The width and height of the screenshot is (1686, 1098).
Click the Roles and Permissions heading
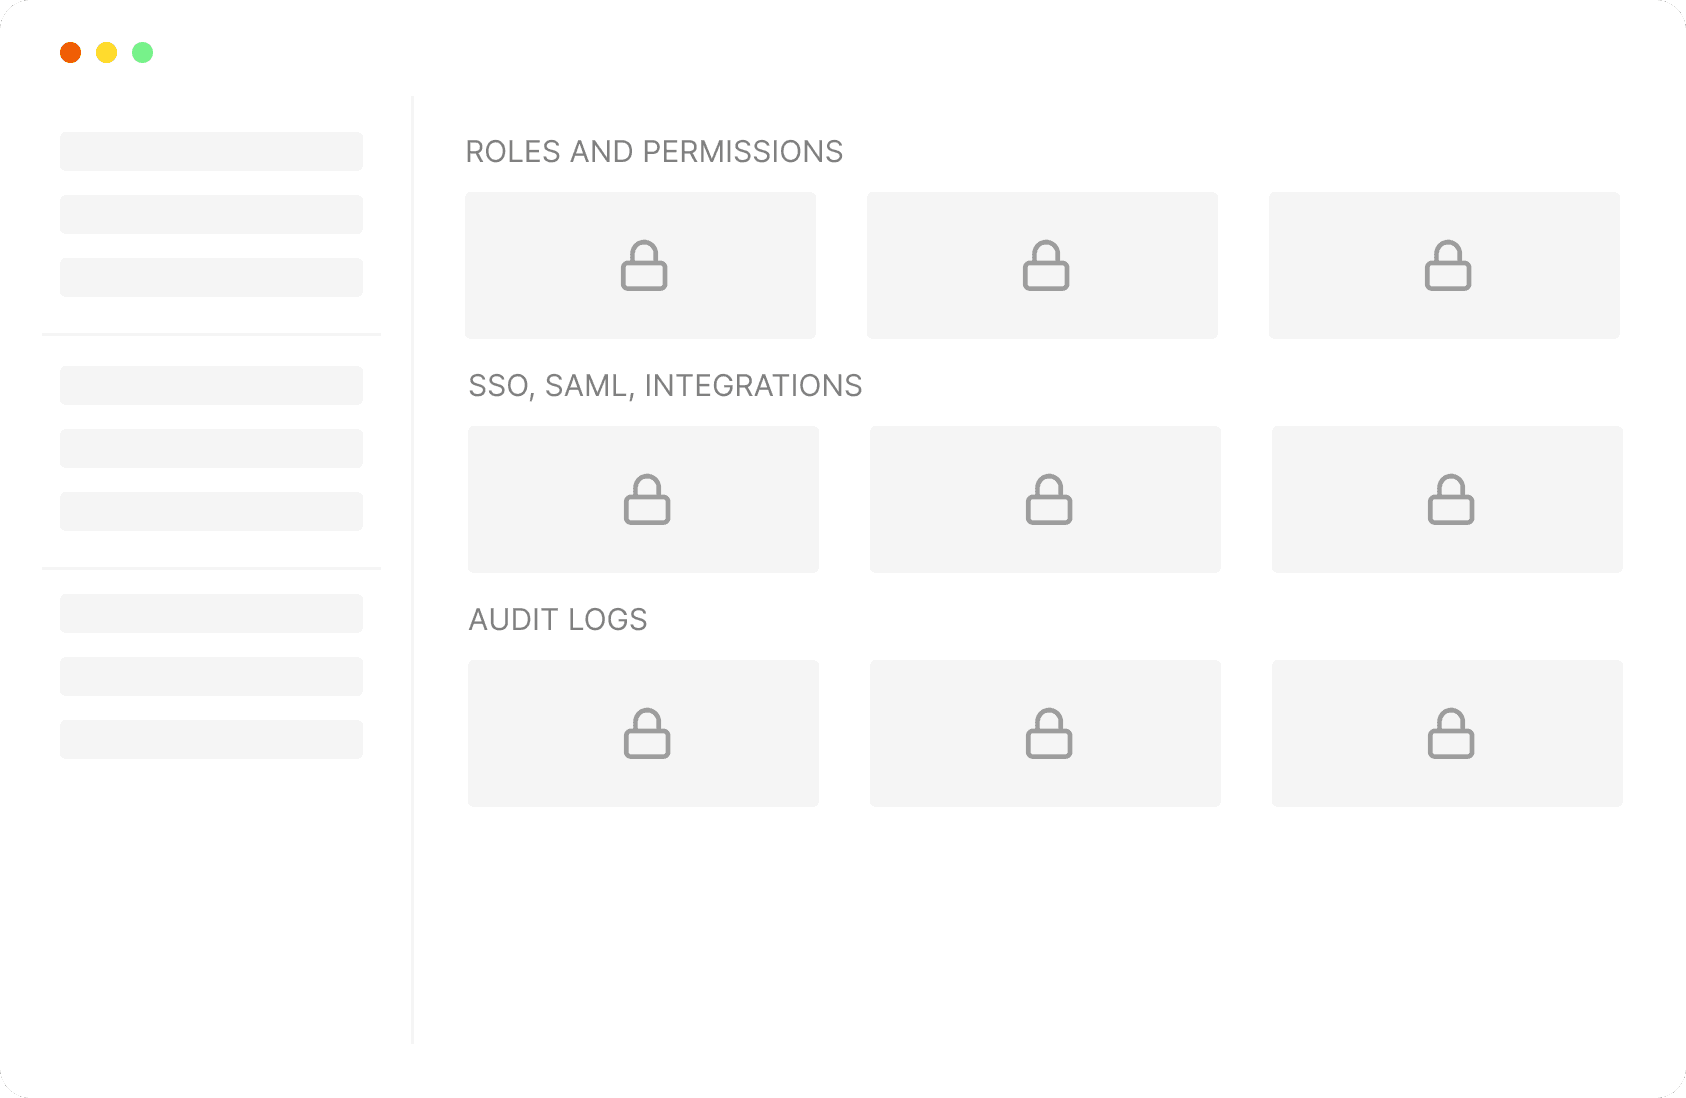[x=654, y=152]
